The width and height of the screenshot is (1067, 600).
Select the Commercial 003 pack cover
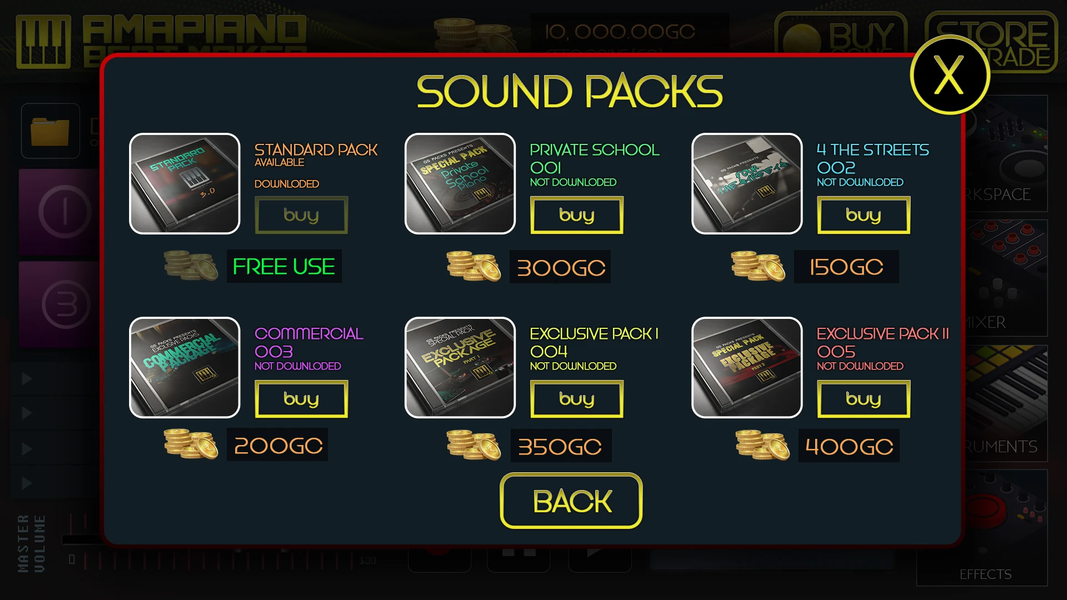pos(184,367)
